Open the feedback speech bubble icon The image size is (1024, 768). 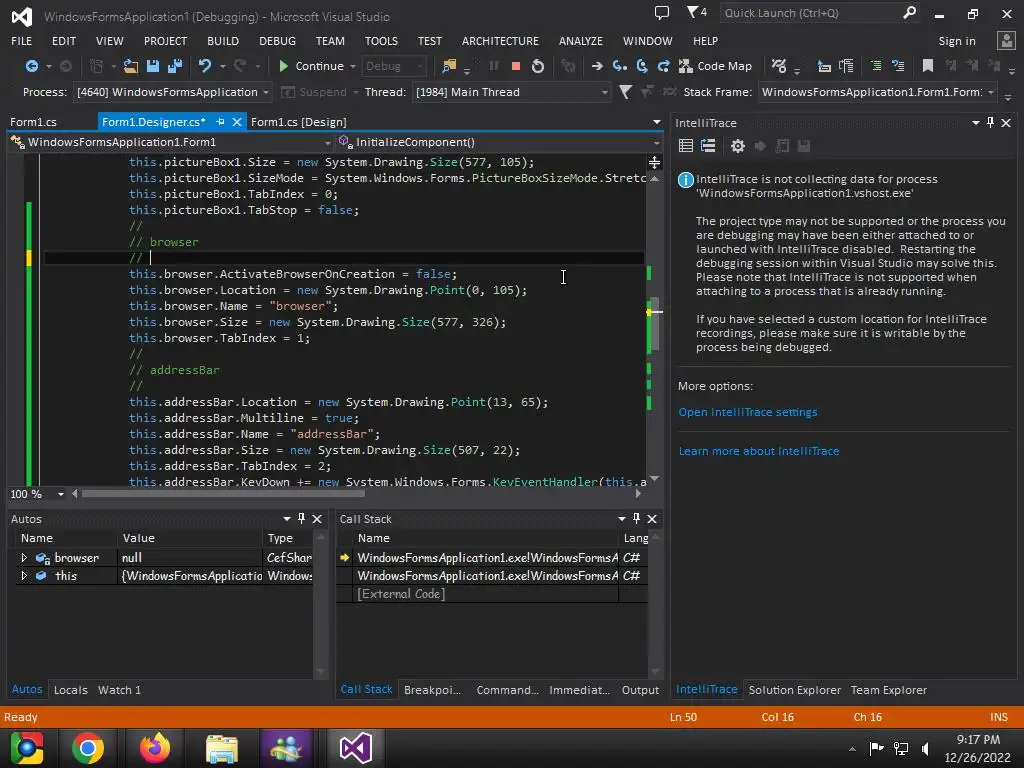pyautogui.click(x=662, y=12)
